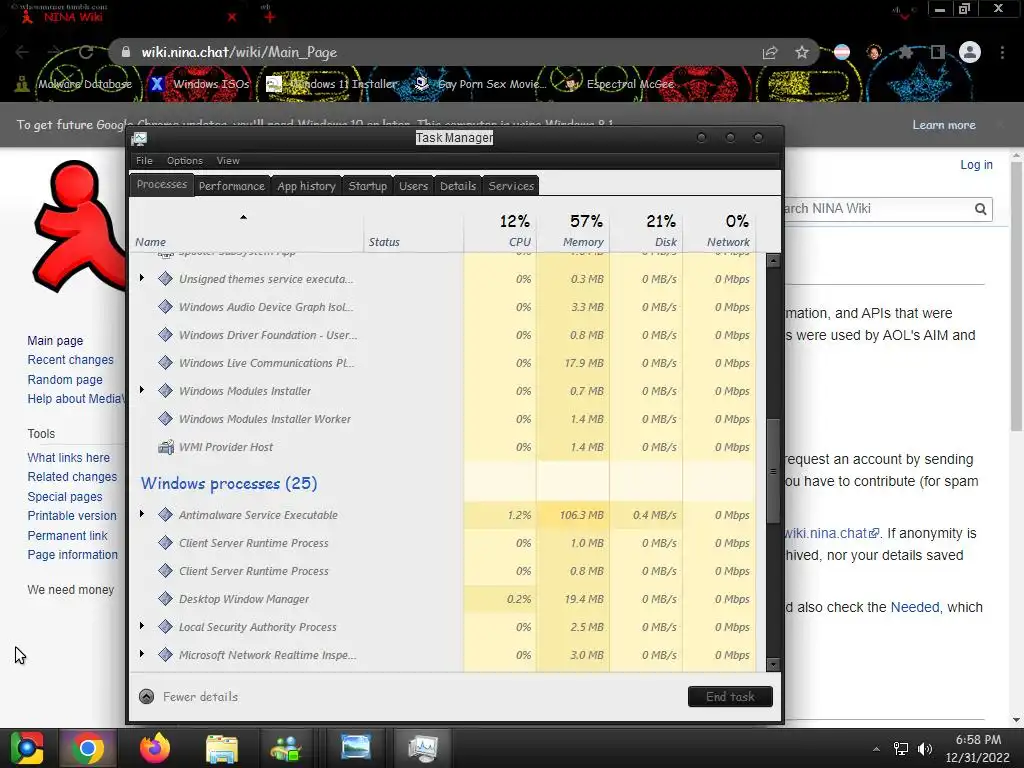1024x768 pixels.
Task: Collapse Task Manager with Fewer details
Action: click(189, 697)
